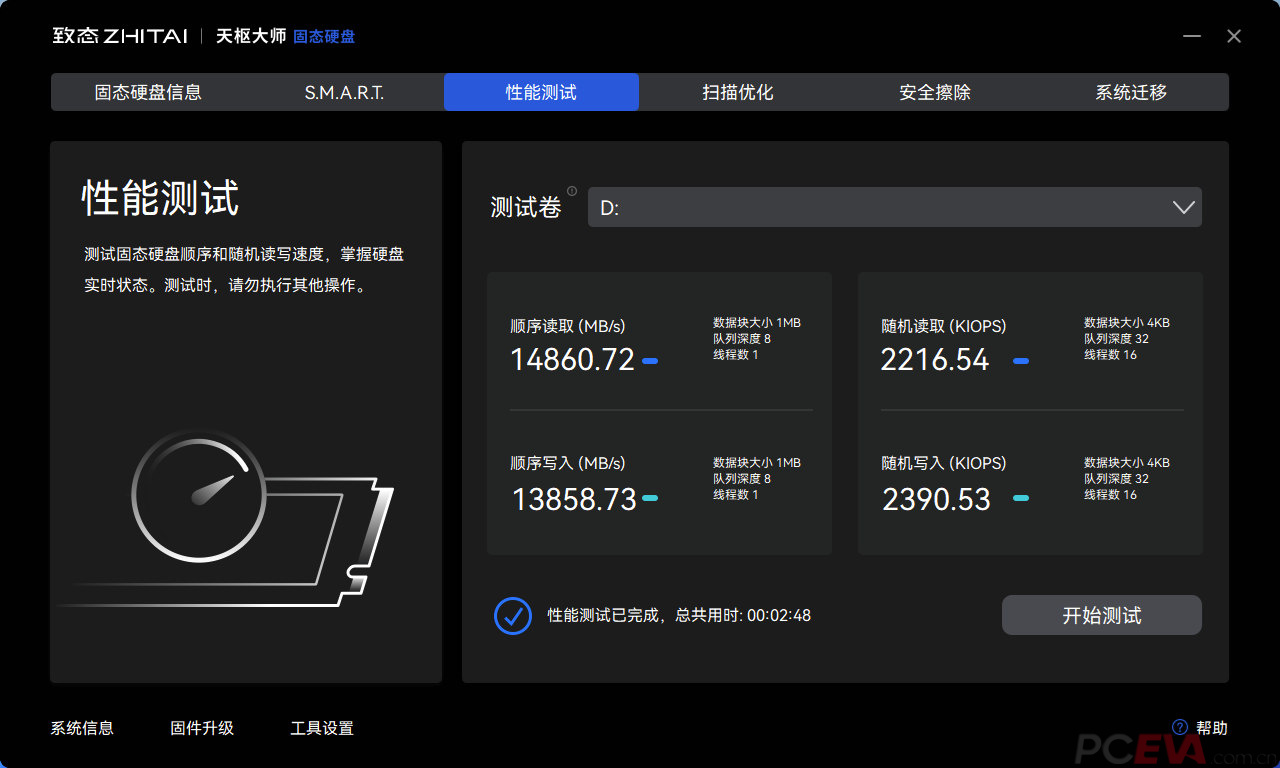This screenshot has width=1280, height=768.
Task: Click the 随机读取 (KIOPS) label
Action: point(944,326)
